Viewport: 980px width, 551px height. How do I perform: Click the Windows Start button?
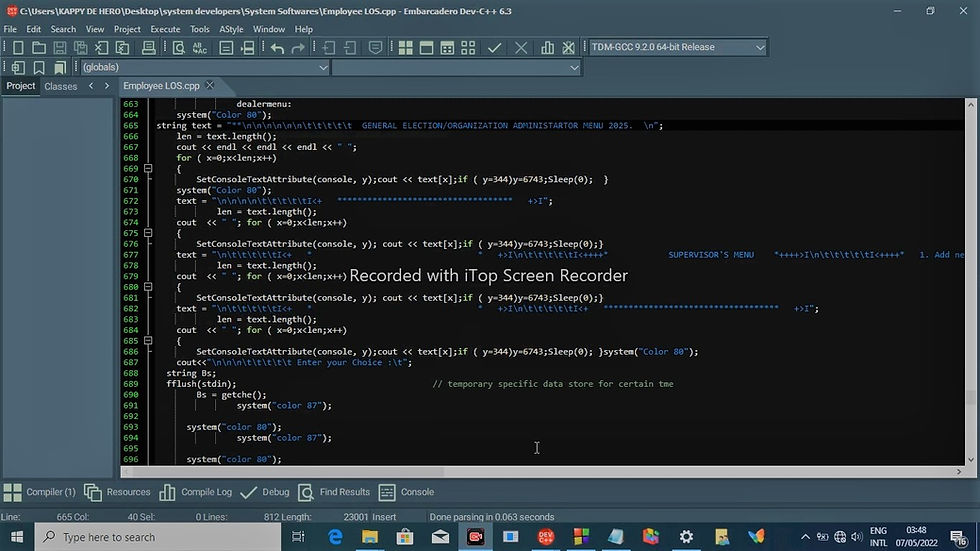click(17, 537)
